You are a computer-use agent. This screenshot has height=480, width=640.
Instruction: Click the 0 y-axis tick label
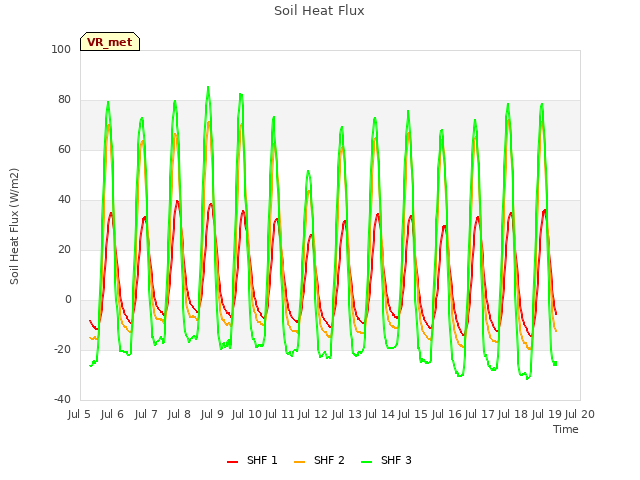[x=68, y=300]
